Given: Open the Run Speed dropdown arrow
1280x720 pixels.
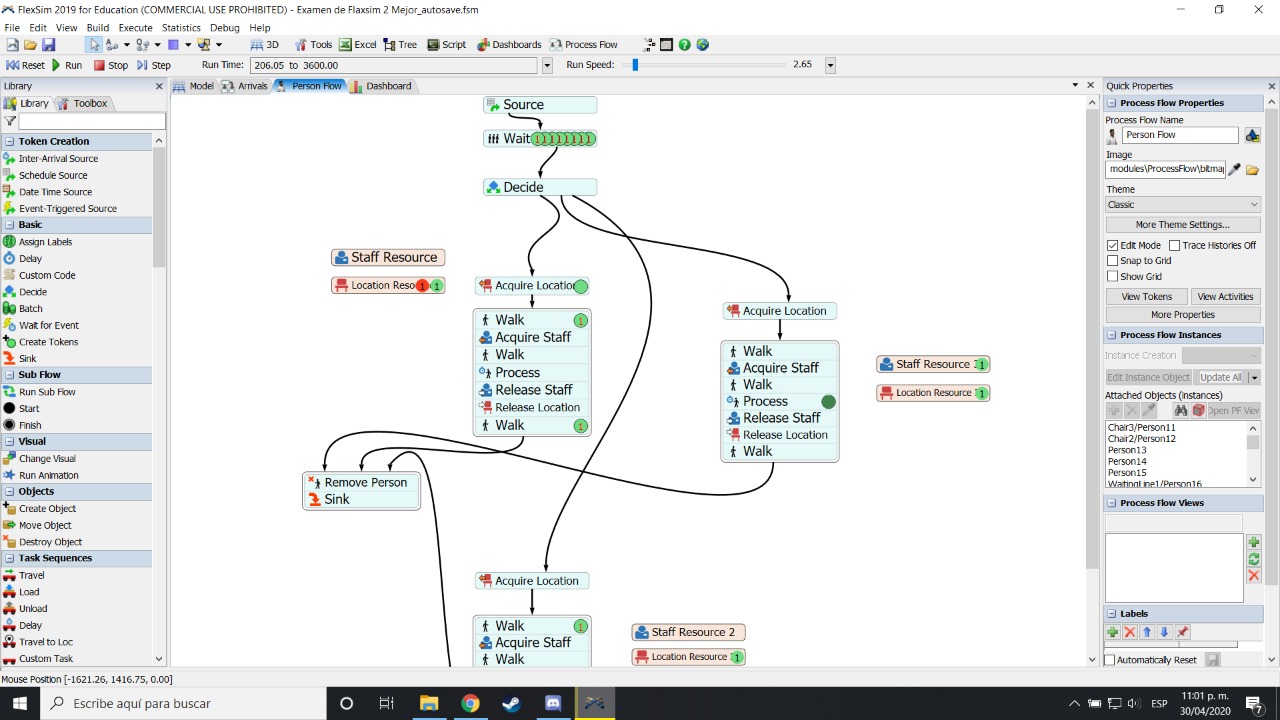Looking at the screenshot, I should pos(830,65).
